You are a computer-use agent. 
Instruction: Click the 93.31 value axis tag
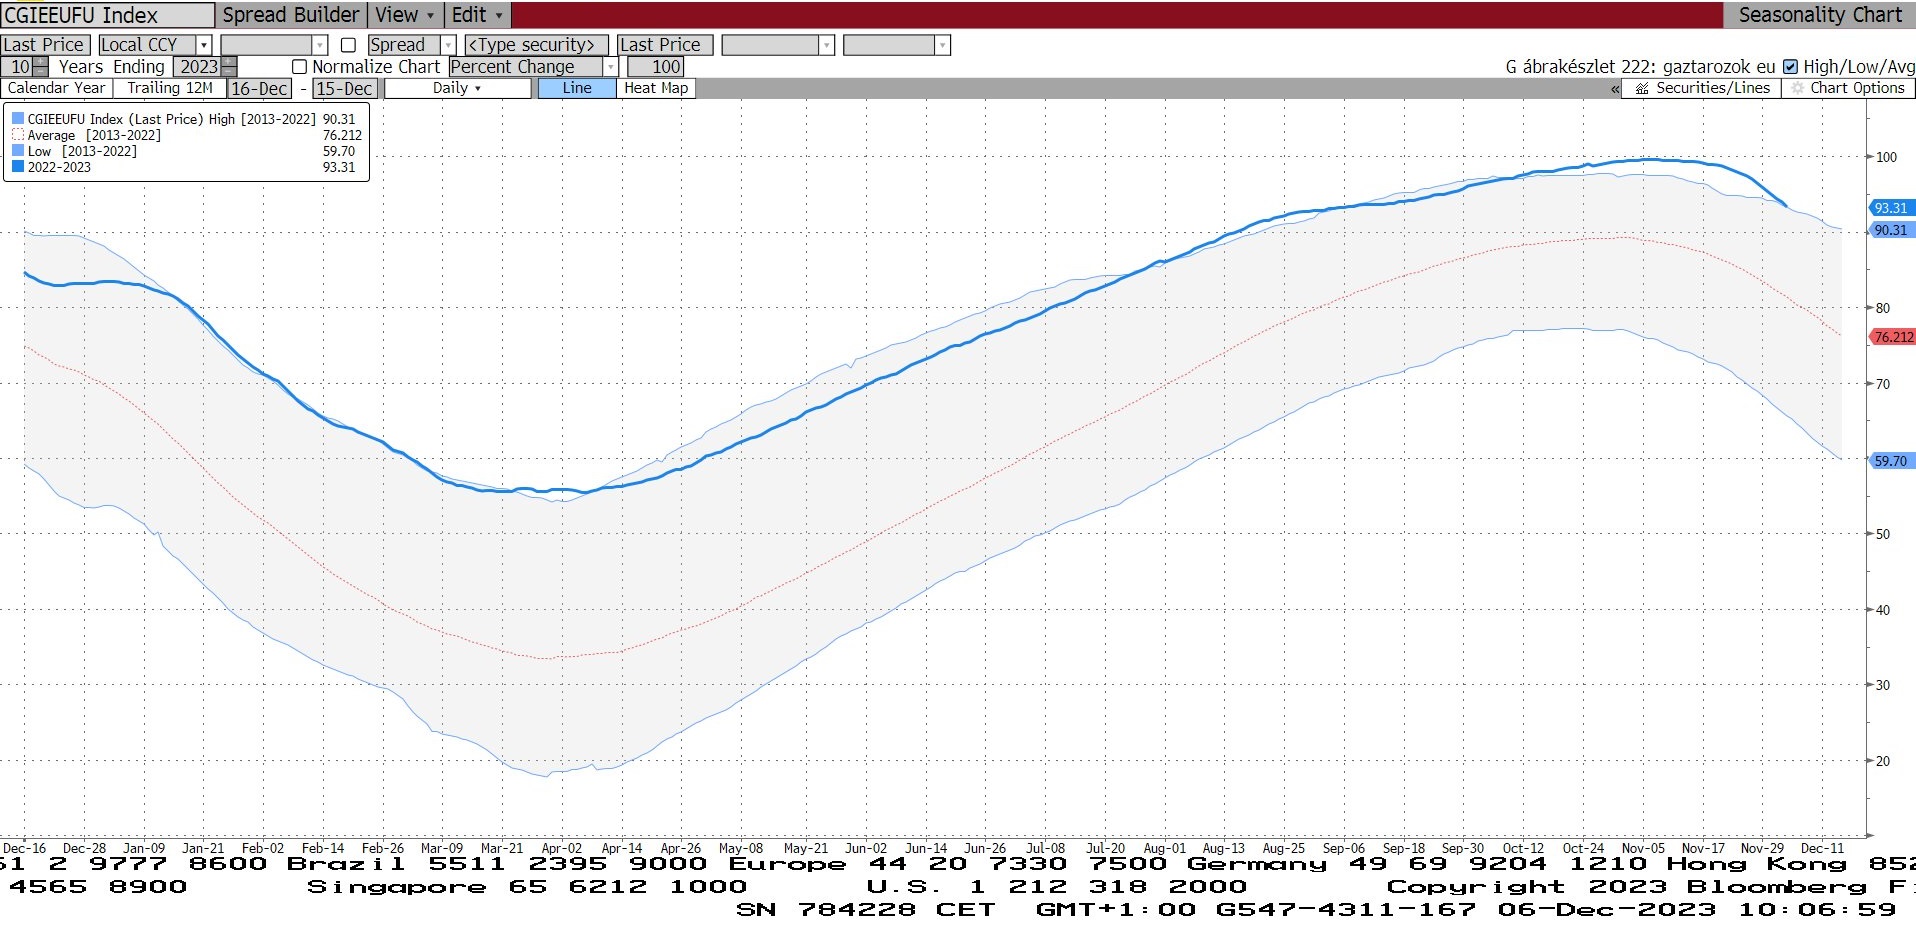click(1891, 208)
